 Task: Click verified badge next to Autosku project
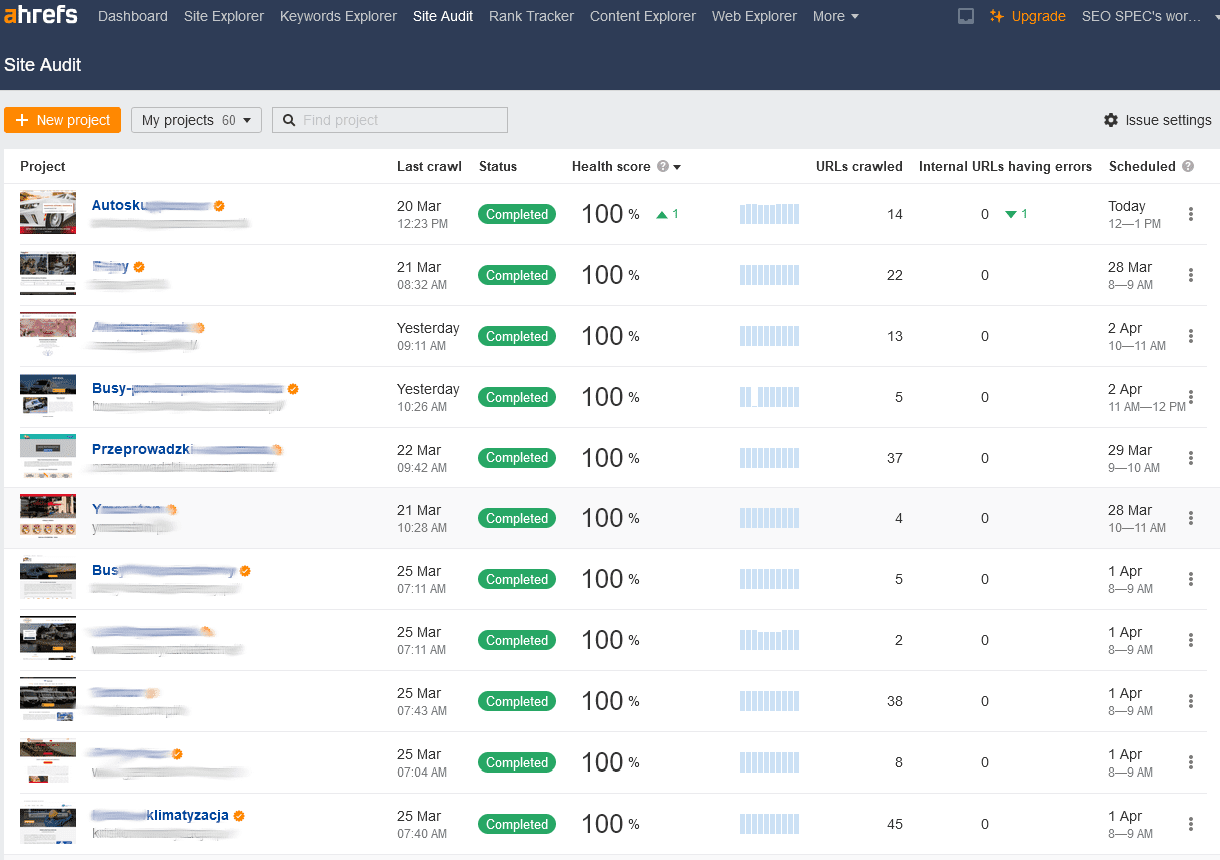click(219, 206)
